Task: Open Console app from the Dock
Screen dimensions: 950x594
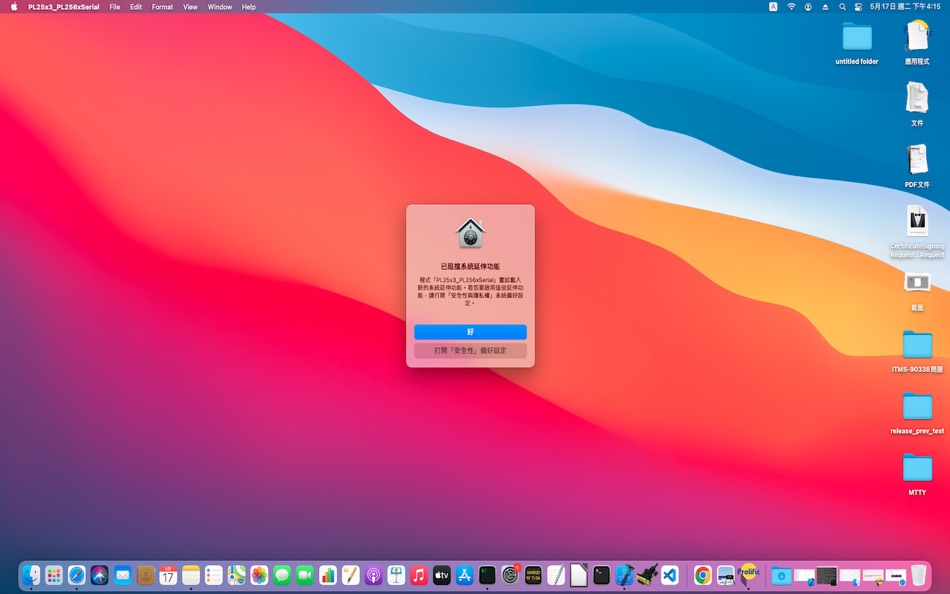Action: coord(533,575)
